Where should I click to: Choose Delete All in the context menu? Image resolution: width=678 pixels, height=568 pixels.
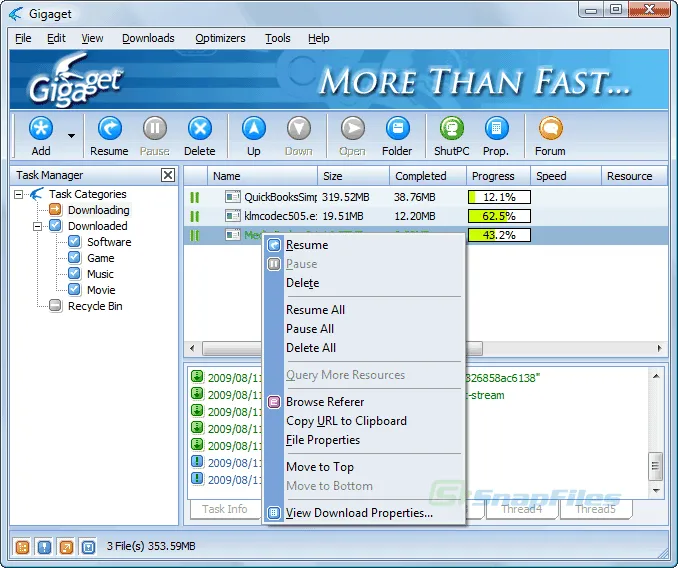coord(365,348)
